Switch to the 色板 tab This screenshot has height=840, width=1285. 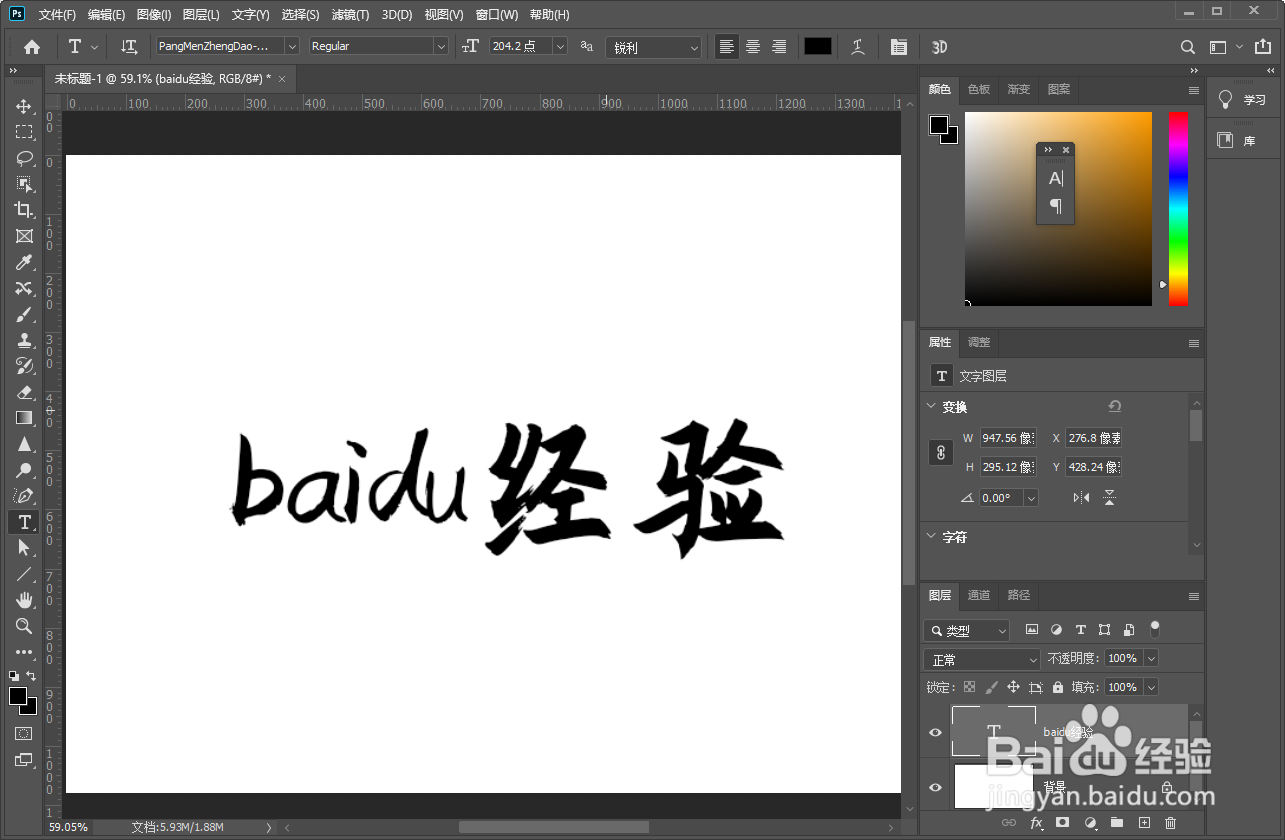pyautogui.click(x=979, y=89)
